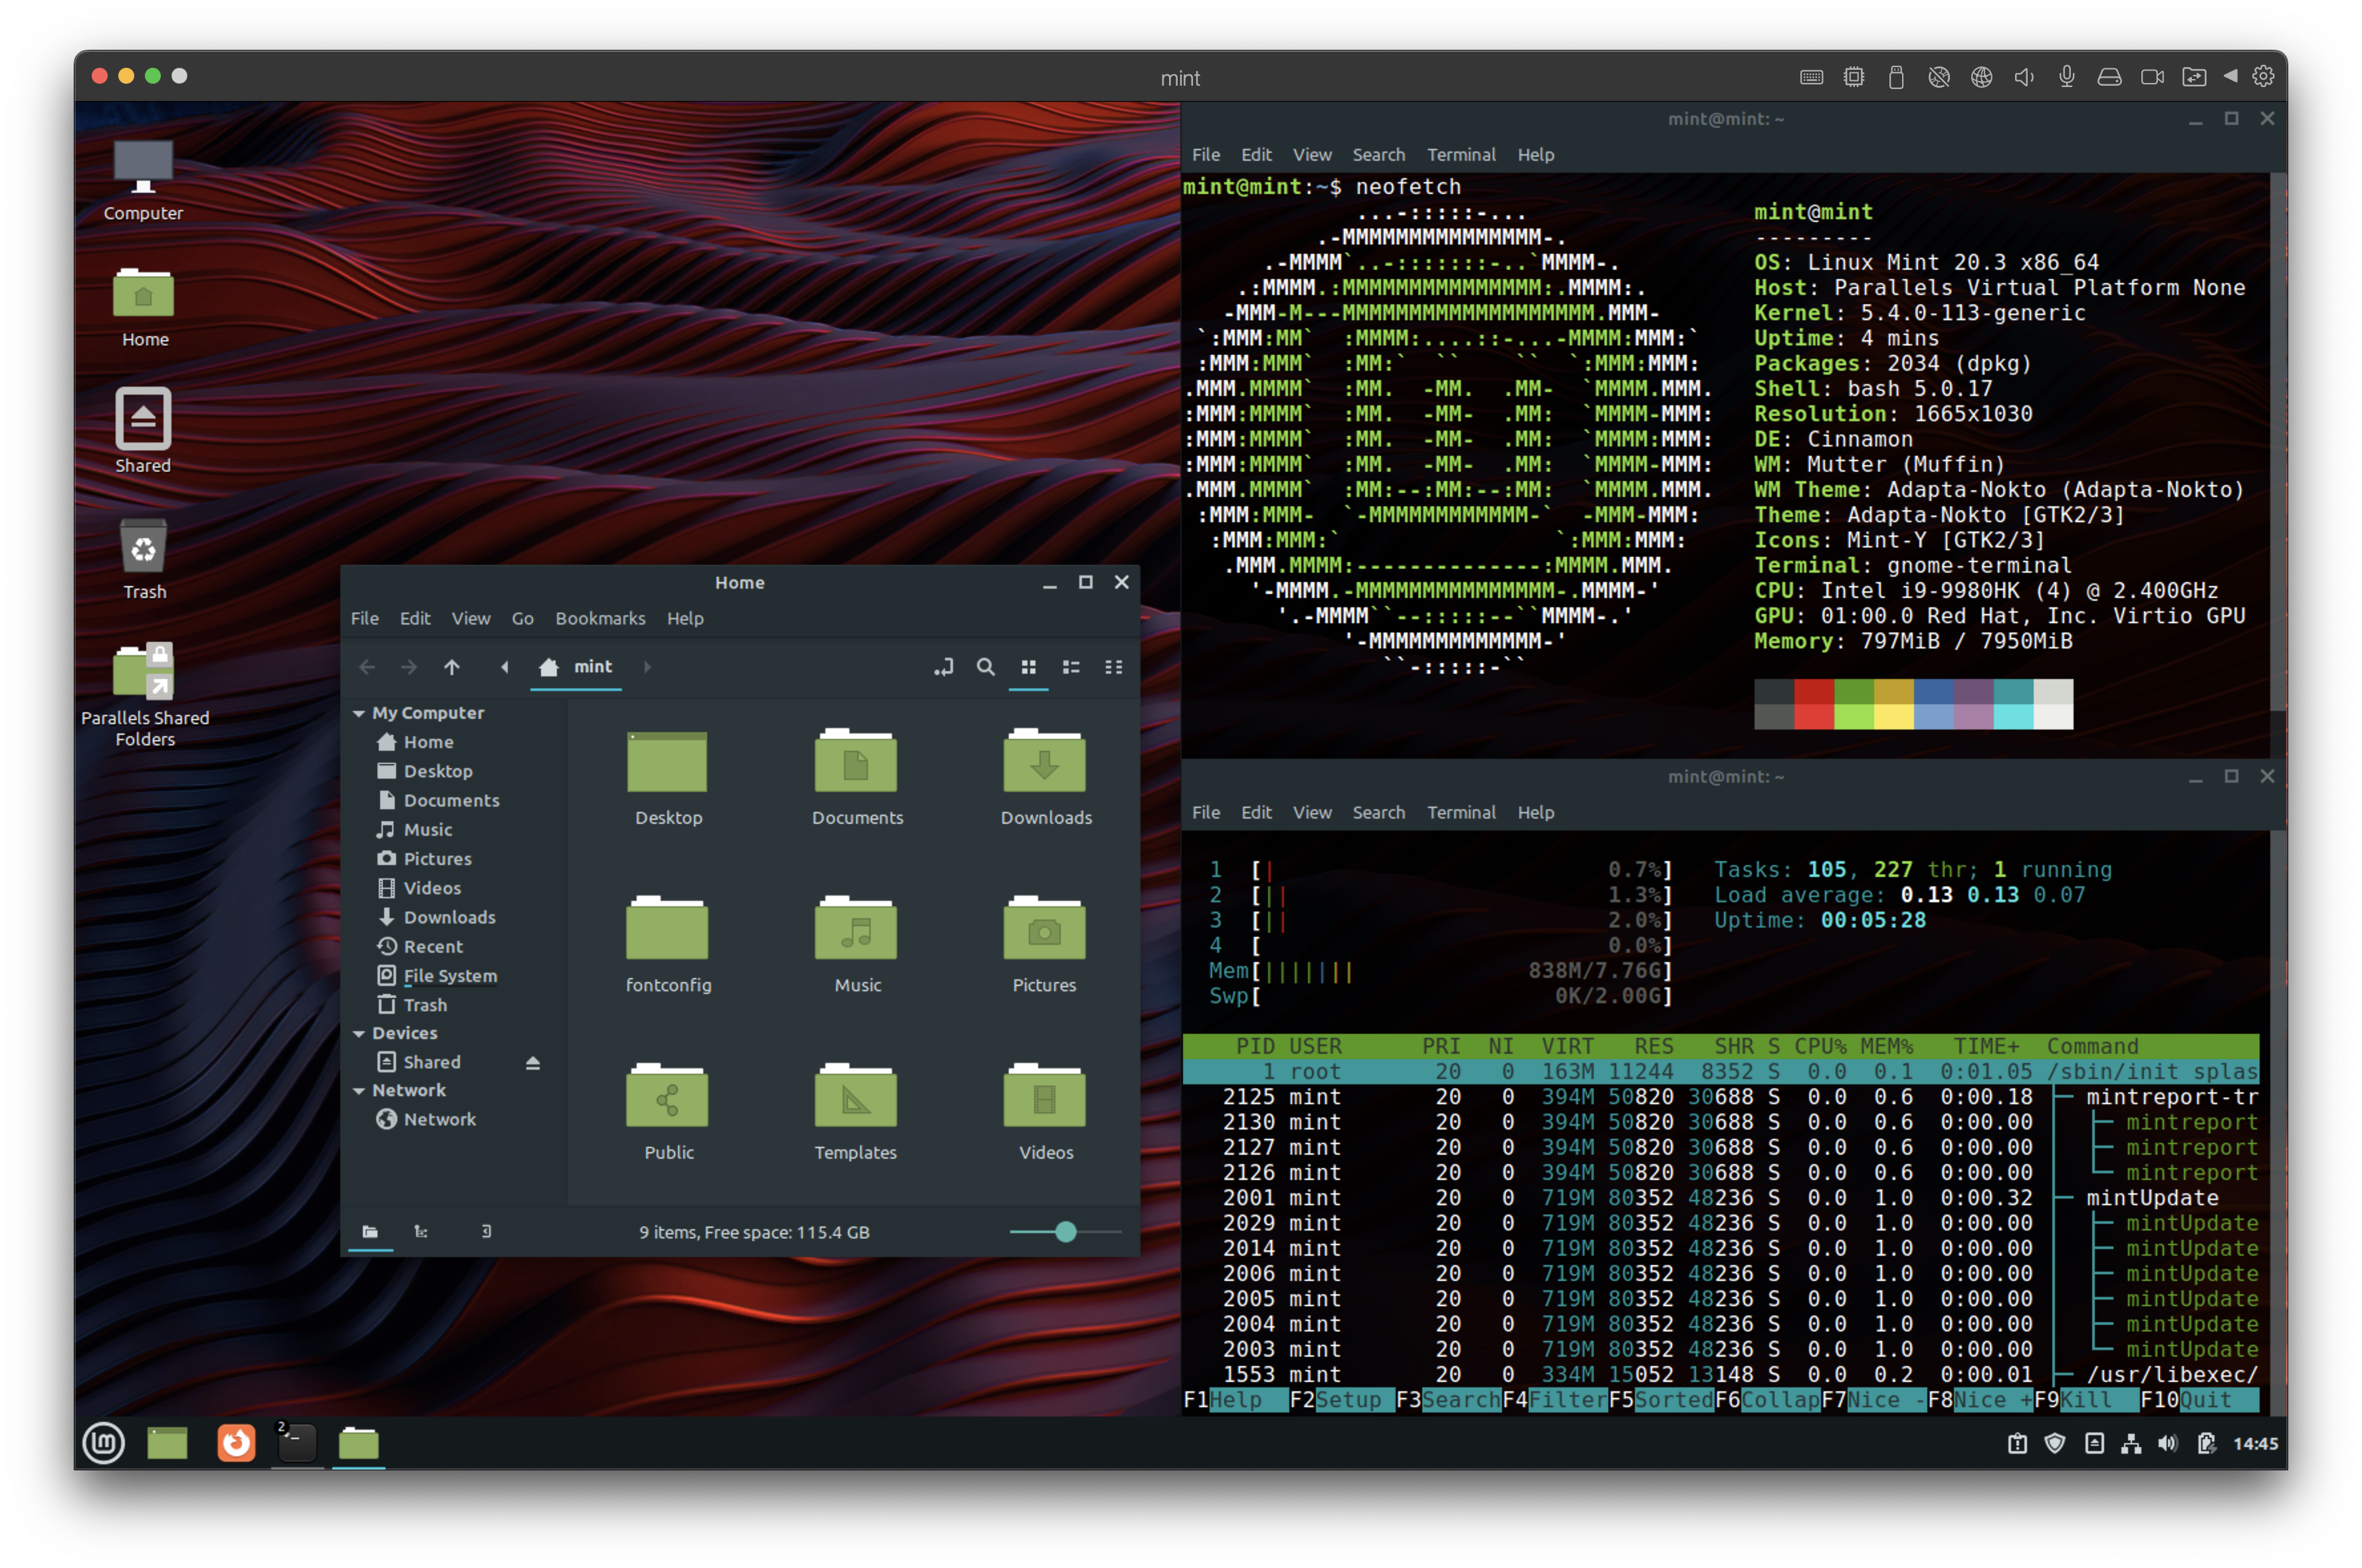Select the Downloads folder icon

1044,762
